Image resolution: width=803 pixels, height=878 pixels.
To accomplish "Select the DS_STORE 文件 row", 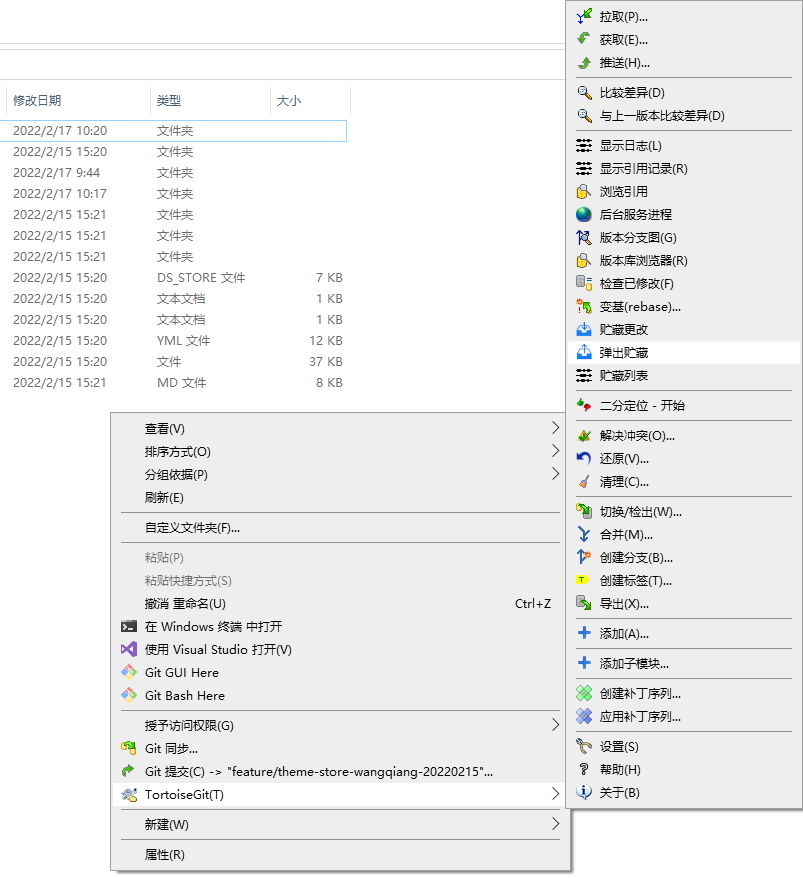I will click(x=173, y=278).
